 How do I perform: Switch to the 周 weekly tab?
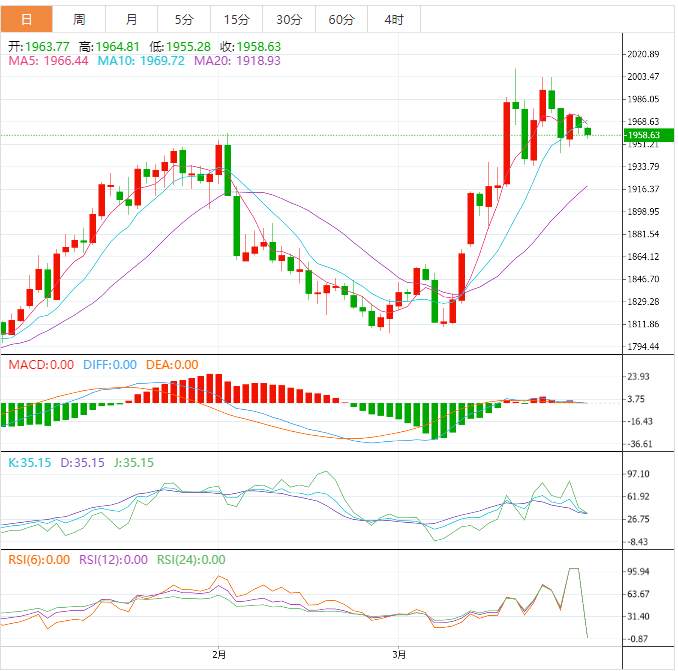(x=79, y=20)
